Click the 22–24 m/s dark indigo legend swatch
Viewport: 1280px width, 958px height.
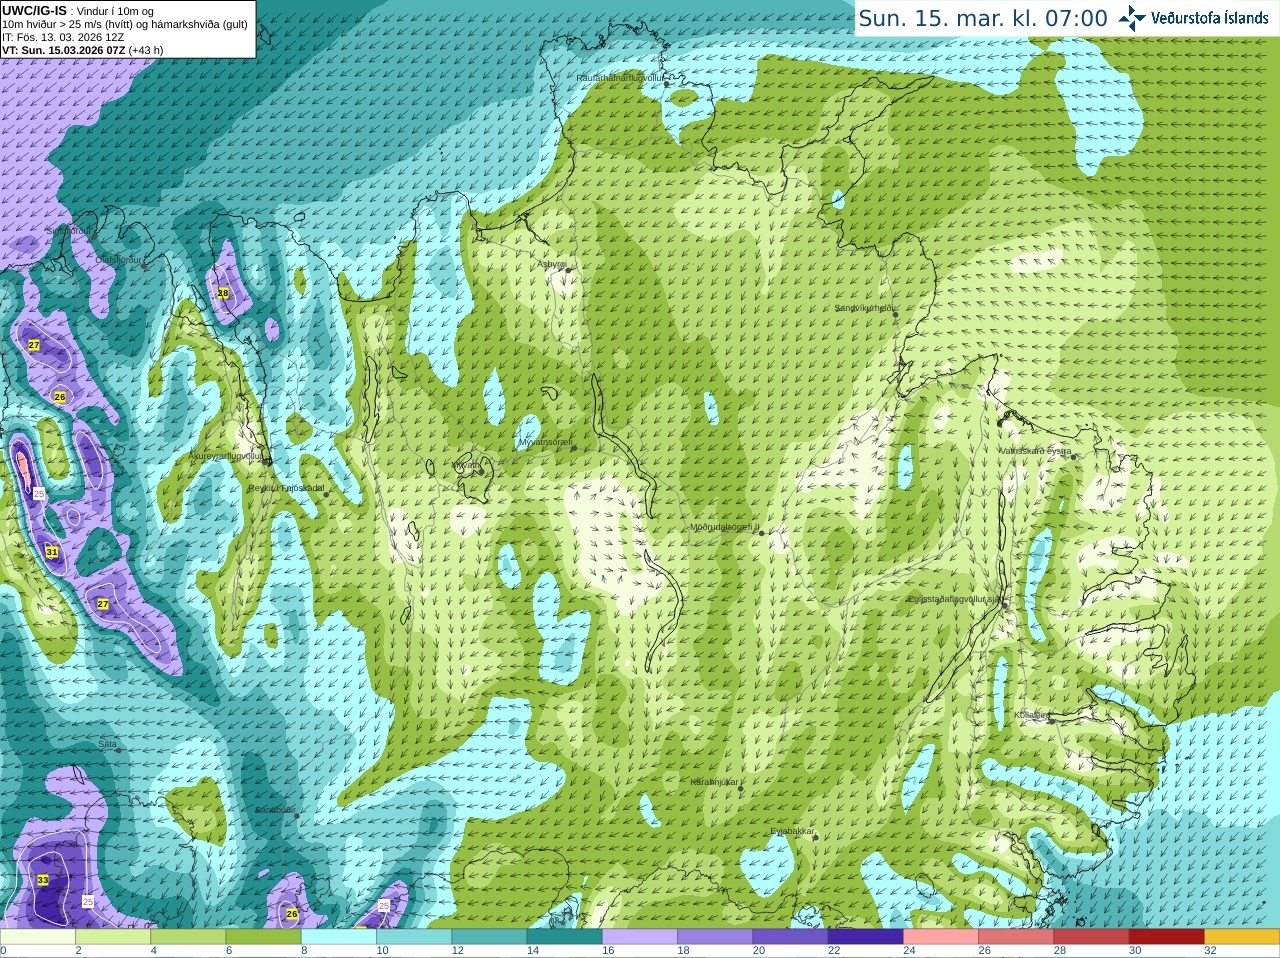click(866, 937)
